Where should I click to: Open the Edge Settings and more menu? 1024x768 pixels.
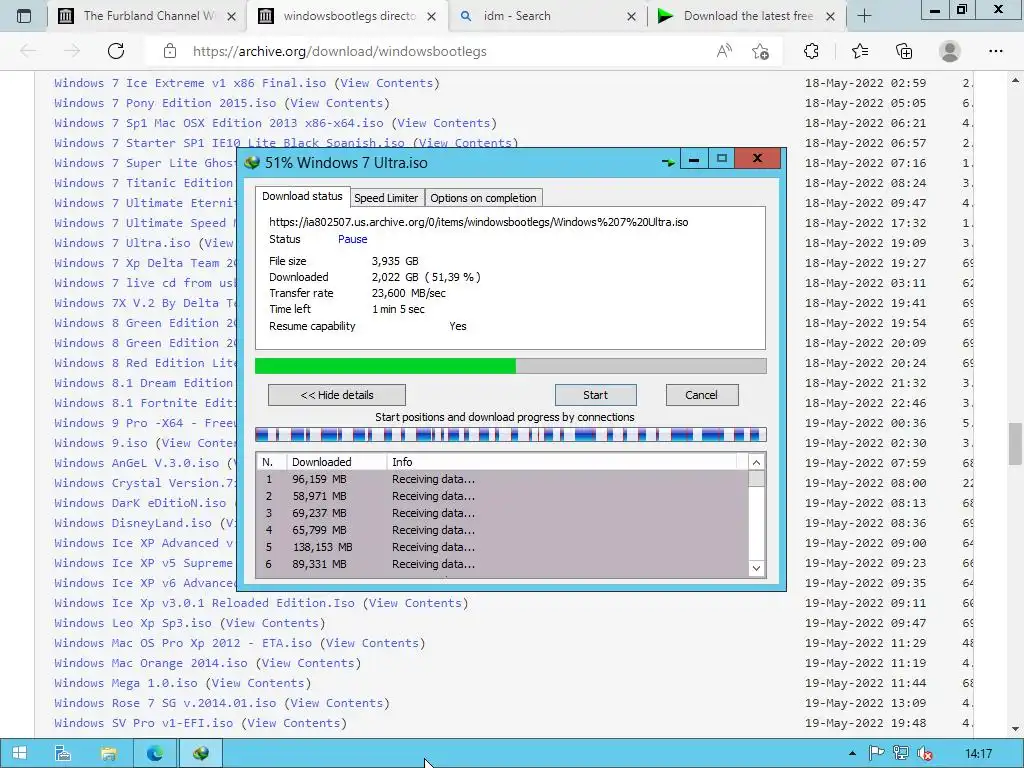click(995, 51)
